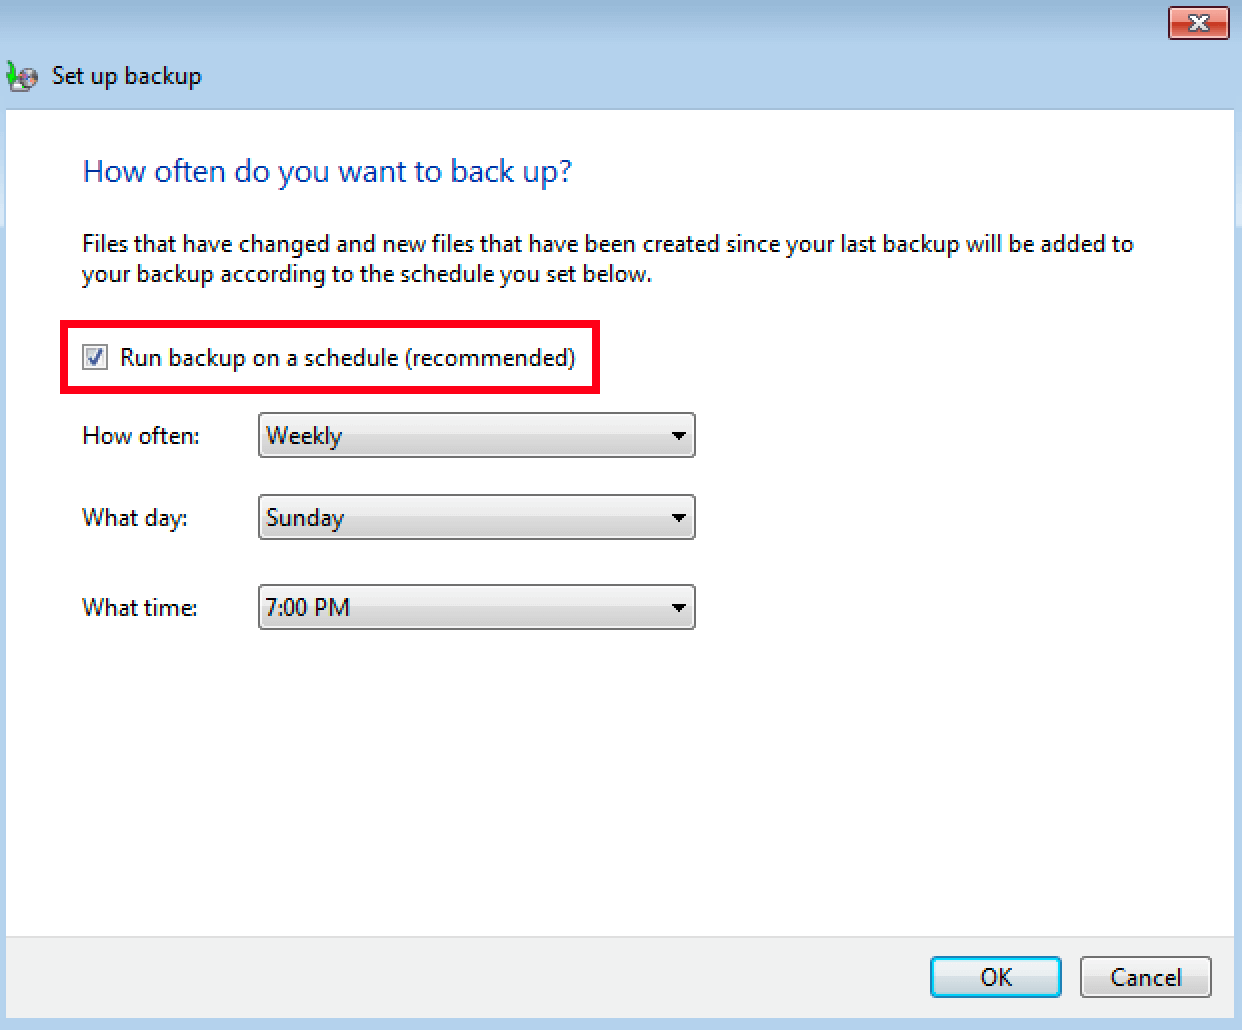The width and height of the screenshot is (1242, 1030).
Task: Click the 'What time:' field label
Action: tap(140, 608)
